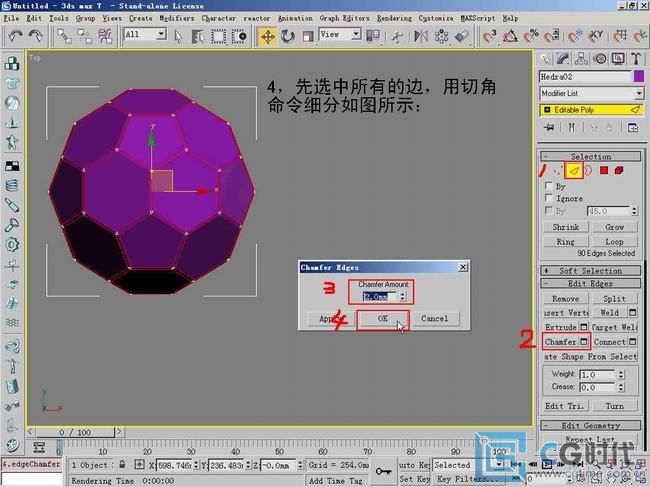Select the Unlink Selection tool

click(x=85, y=36)
